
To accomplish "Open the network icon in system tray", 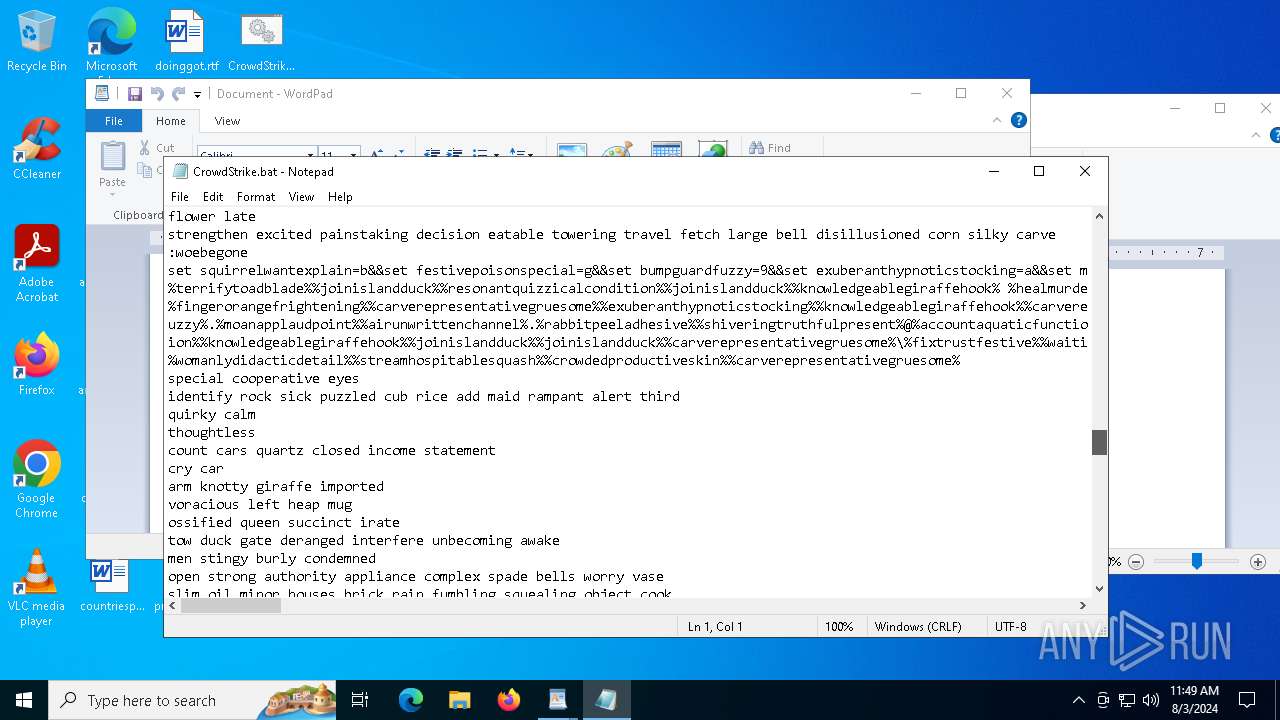I will pyautogui.click(x=1127, y=700).
